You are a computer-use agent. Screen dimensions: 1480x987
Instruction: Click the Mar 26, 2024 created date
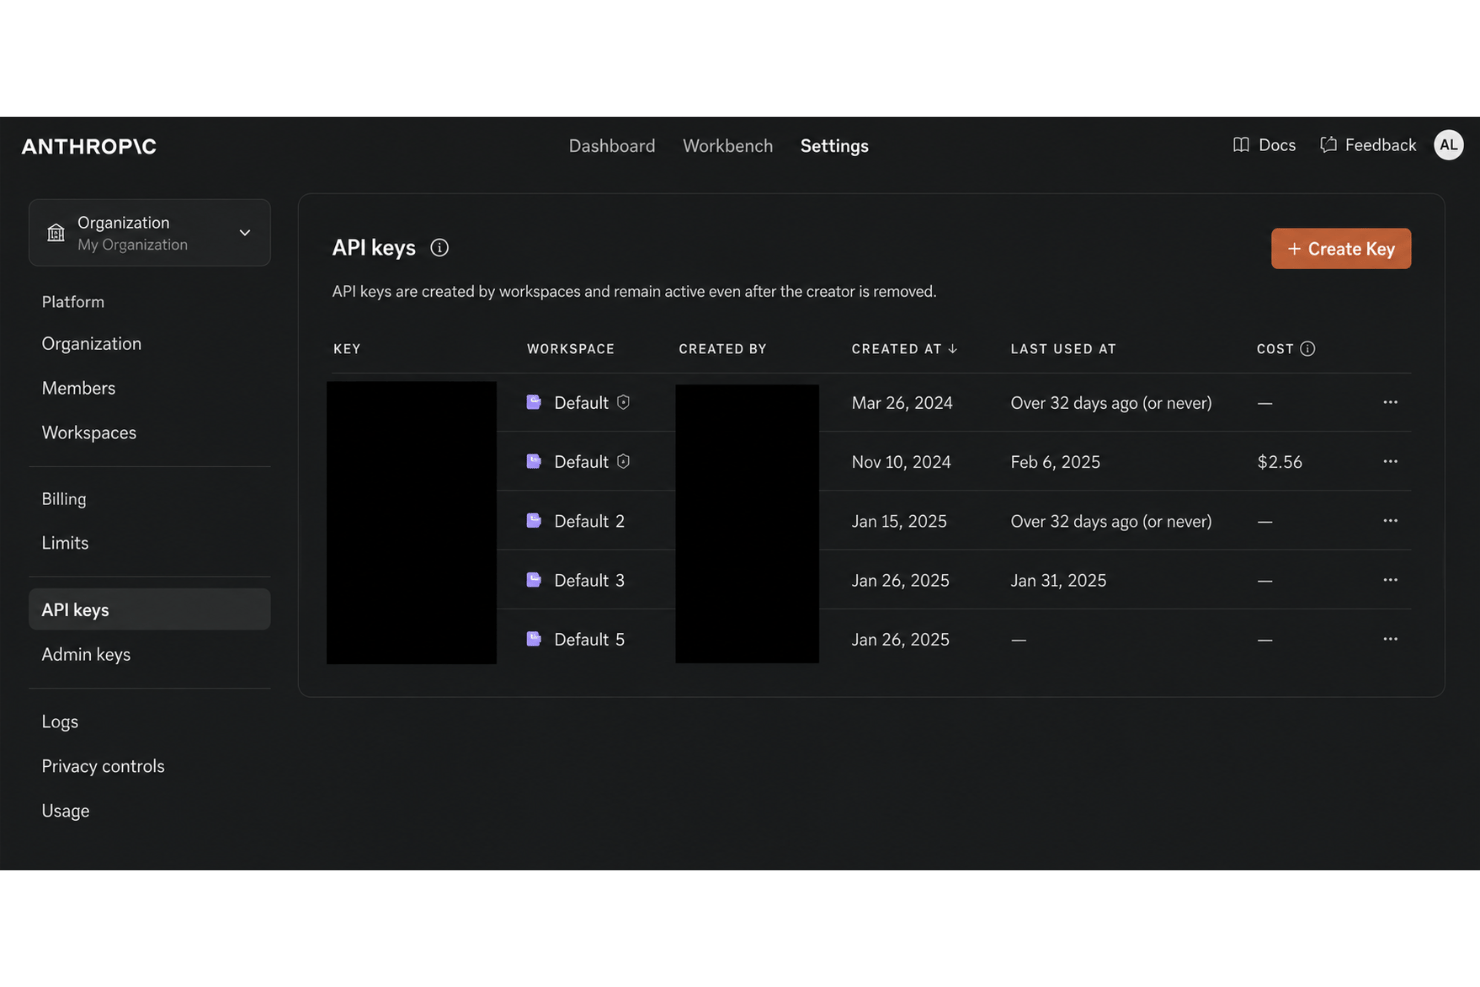tap(902, 403)
